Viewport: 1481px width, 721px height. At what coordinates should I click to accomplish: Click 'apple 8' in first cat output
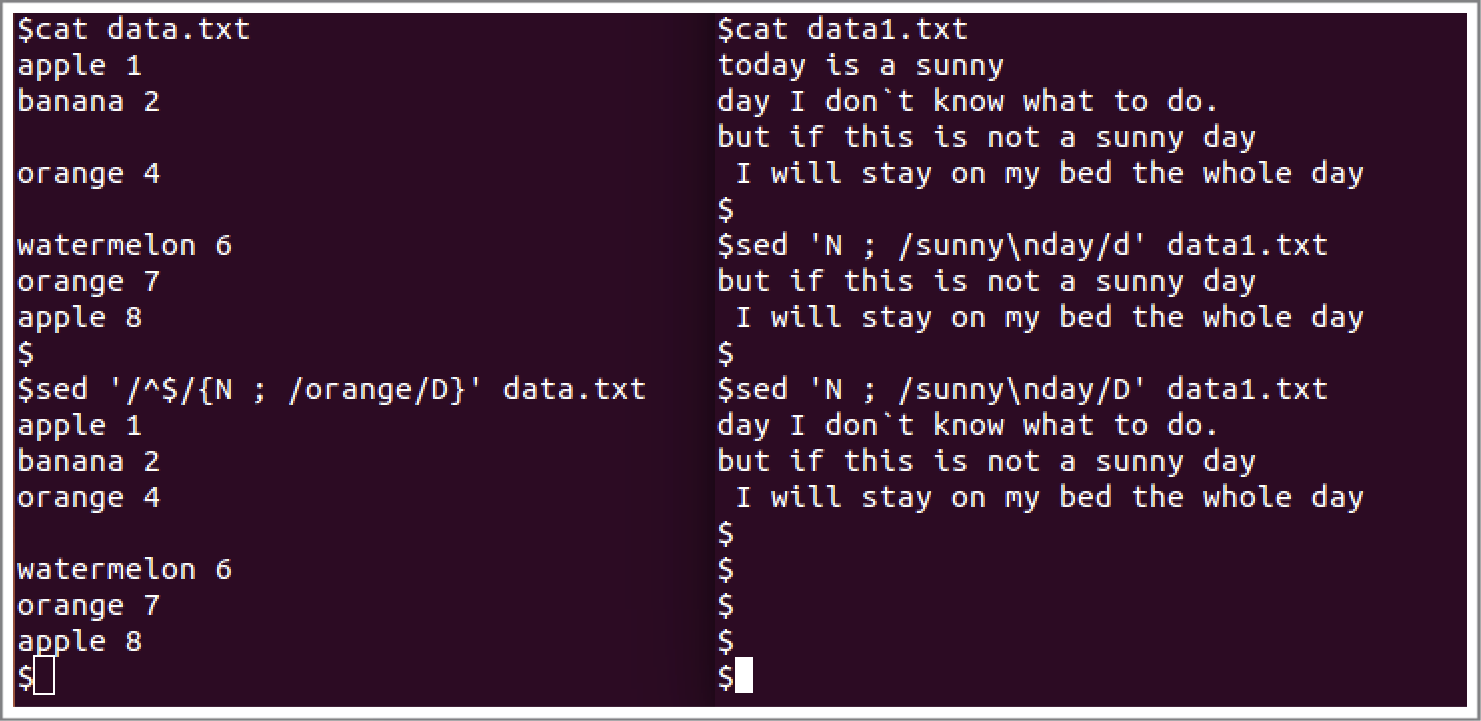click(80, 317)
